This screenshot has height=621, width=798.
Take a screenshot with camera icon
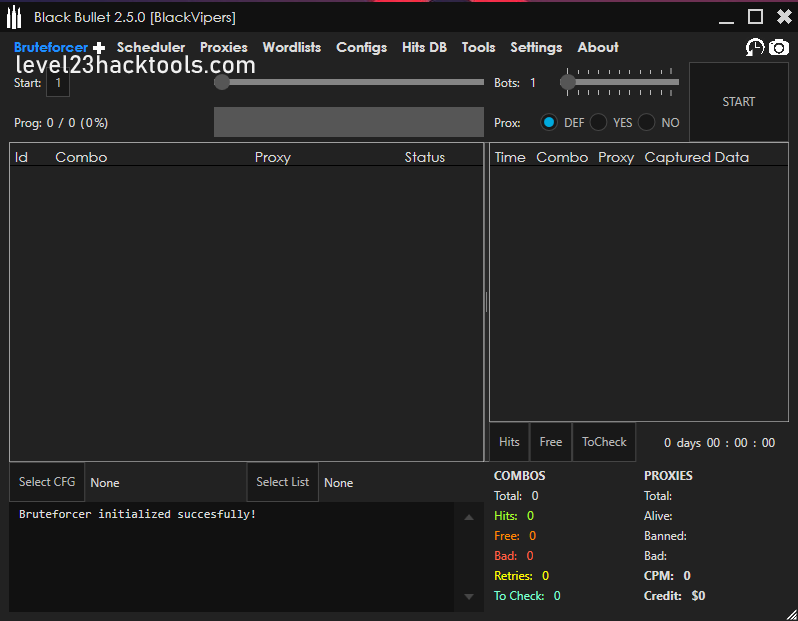click(779, 47)
